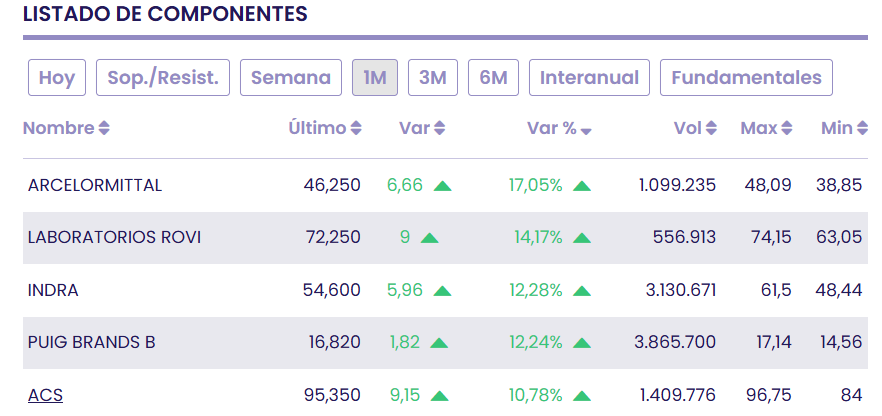Click sort arrows beside Max header
Screen dimensions: 882x416
(x=787, y=129)
